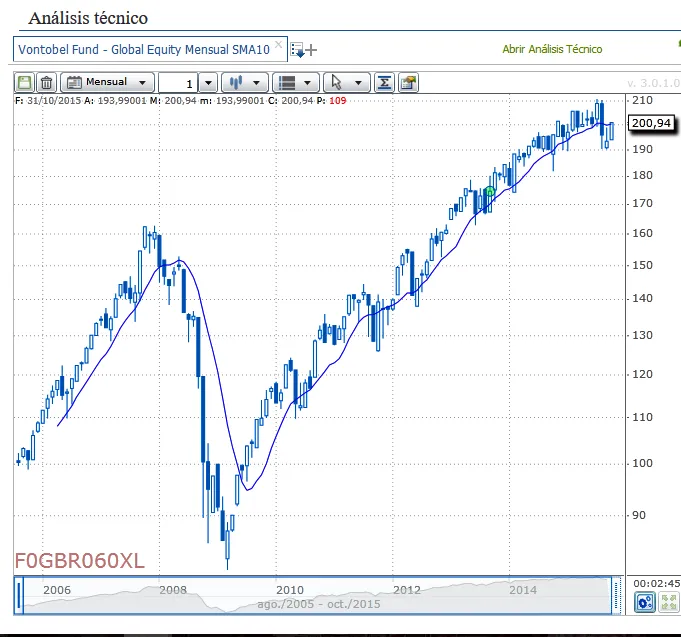
Task: Open the arrow next to interval field
Action: tap(208, 82)
